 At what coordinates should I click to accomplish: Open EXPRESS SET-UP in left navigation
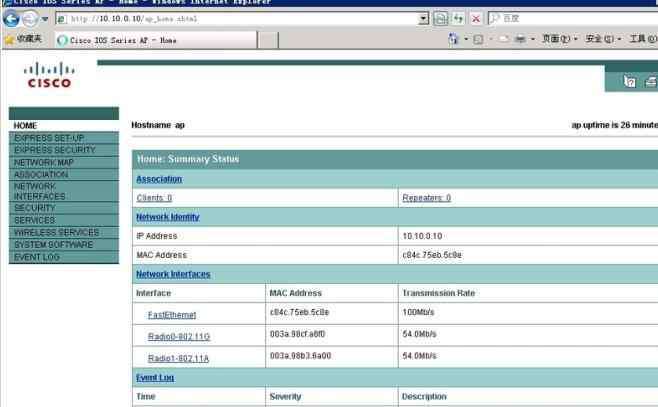point(64,138)
